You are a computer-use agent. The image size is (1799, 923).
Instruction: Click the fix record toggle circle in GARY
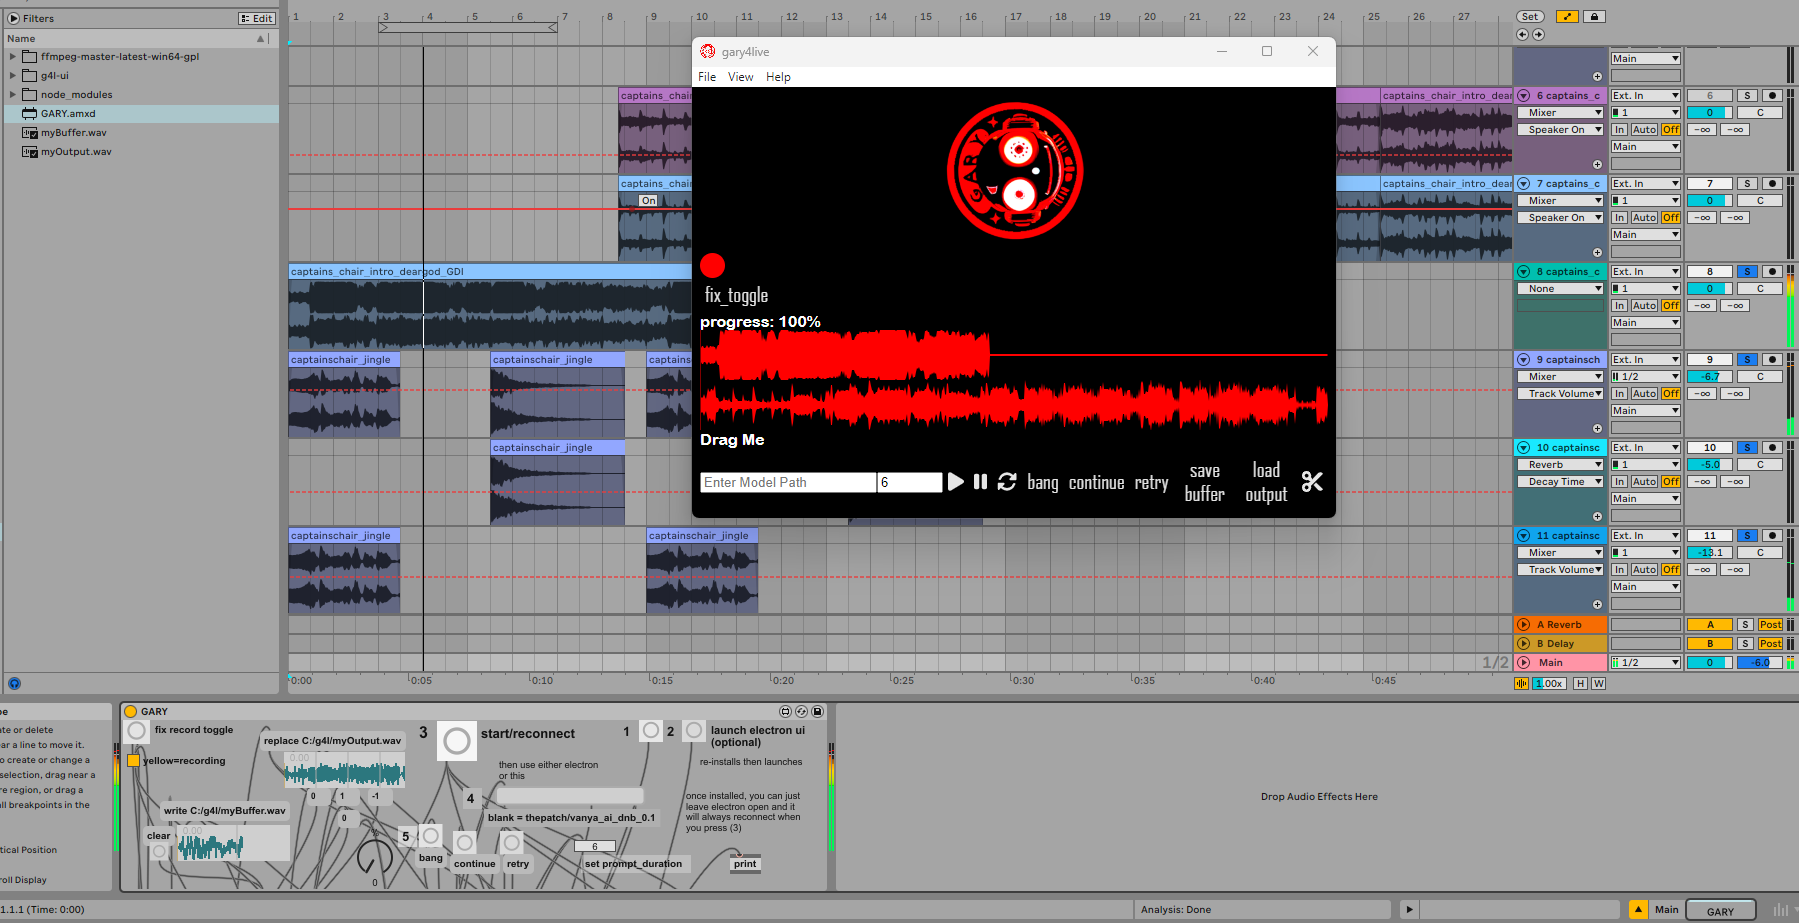[x=137, y=731]
